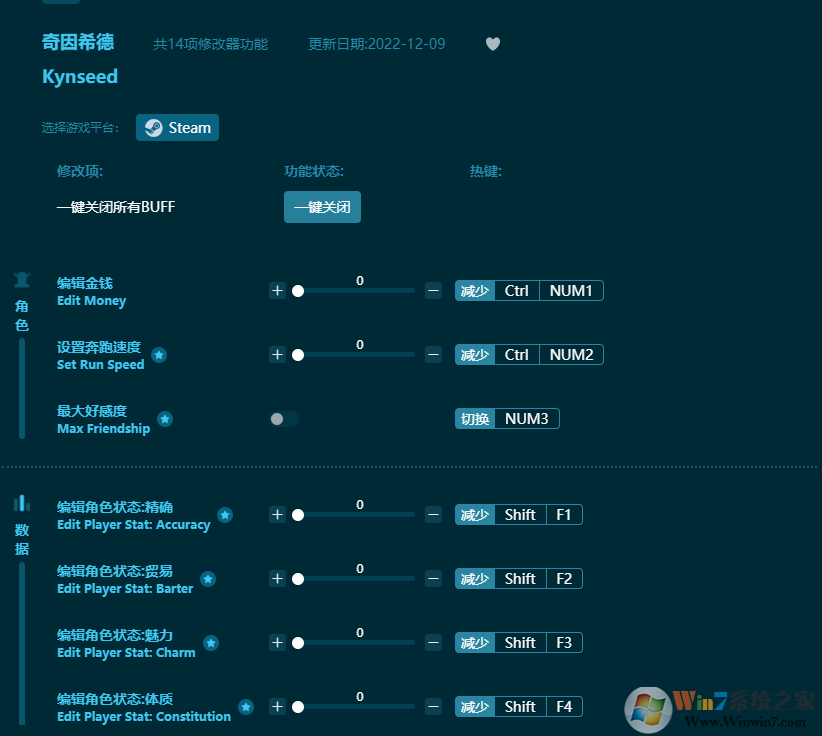The height and width of the screenshot is (736, 822).
Task: Click star icon next to Set Run Speed
Action: click(x=159, y=355)
